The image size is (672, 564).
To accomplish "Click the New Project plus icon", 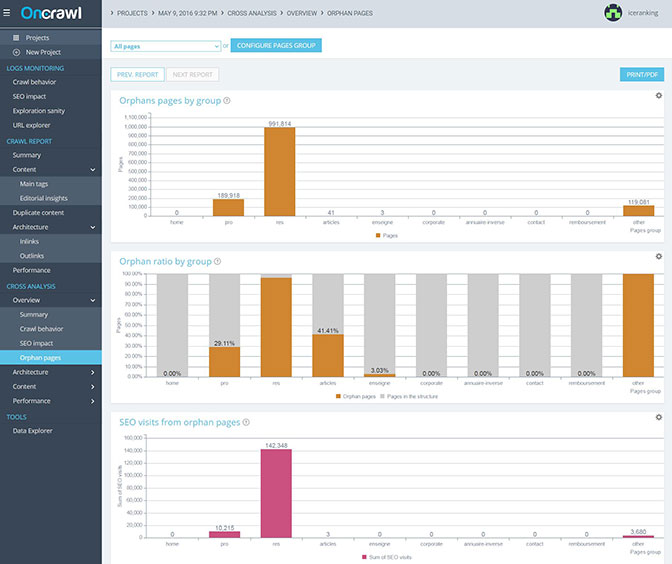I will pos(16,52).
